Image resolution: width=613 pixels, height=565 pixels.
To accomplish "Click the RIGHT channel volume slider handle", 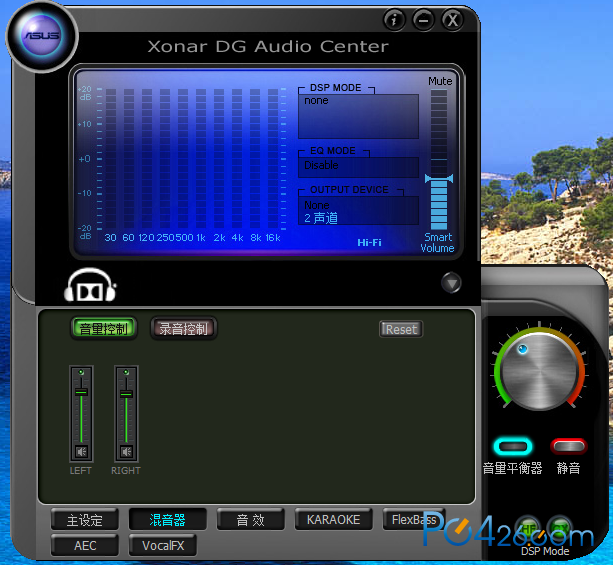I will click(x=126, y=394).
